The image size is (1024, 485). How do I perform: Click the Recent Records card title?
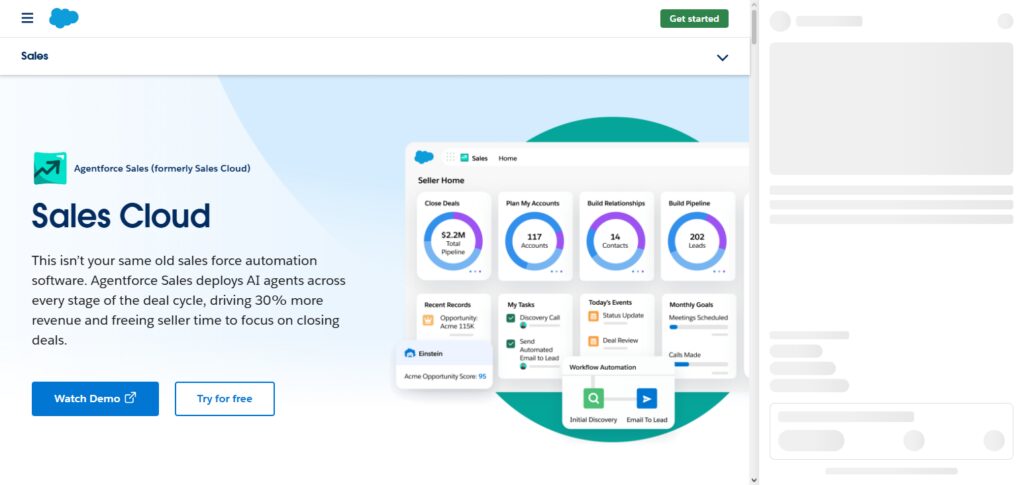[x=447, y=305]
